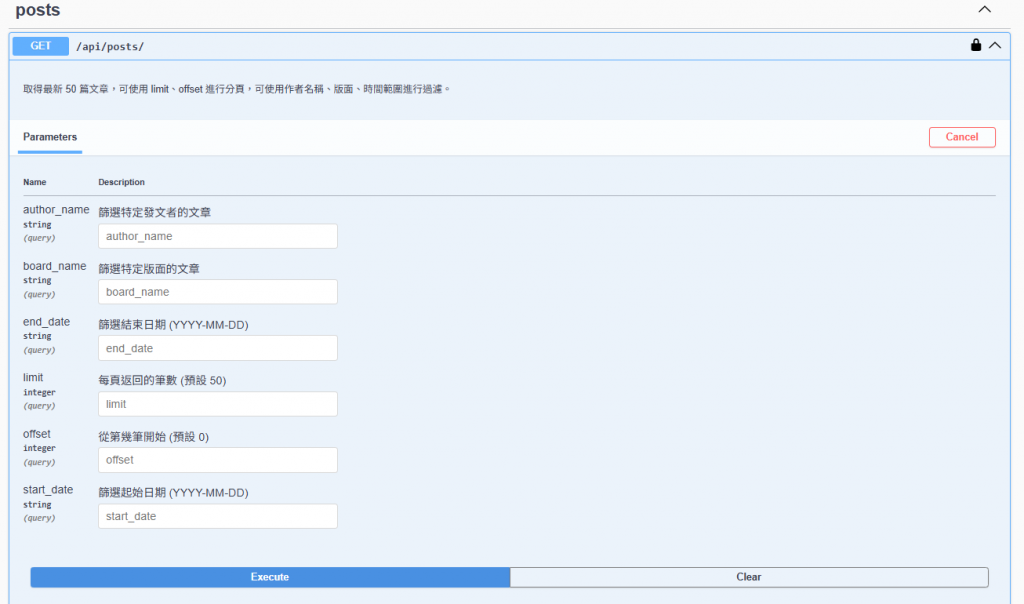The width and height of the screenshot is (1024, 604).
Task: Focus the end_date input field
Action: pos(217,348)
